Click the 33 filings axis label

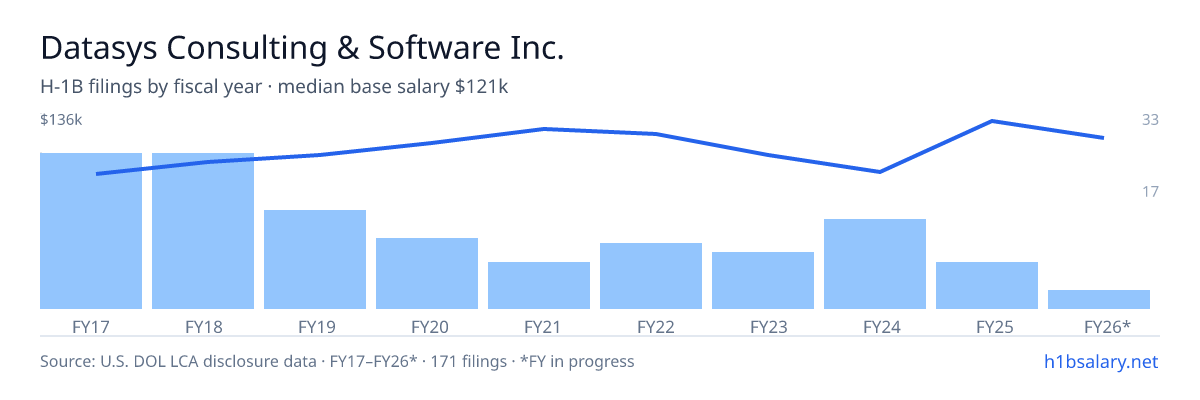tap(1150, 120)
